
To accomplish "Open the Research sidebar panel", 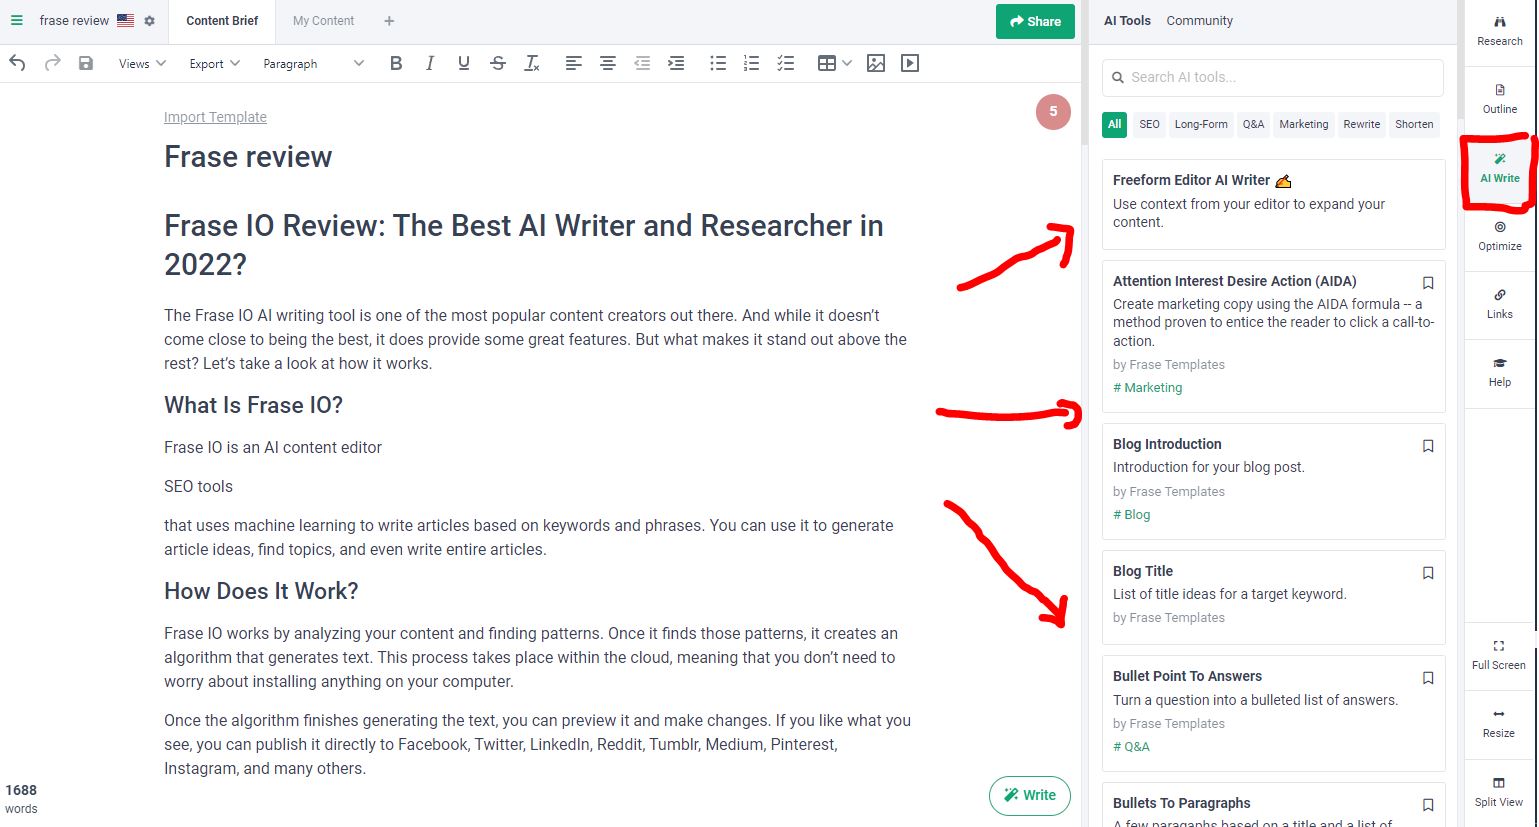I will click(x=1500, y=31).
